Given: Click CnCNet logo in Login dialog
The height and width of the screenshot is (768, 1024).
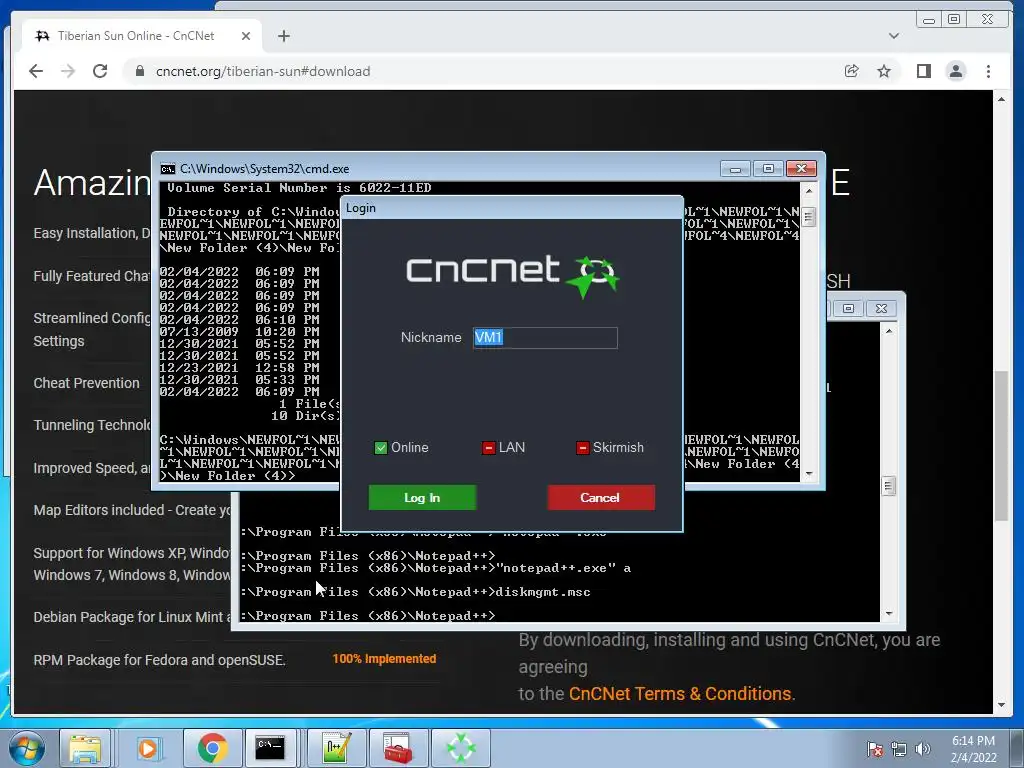Looking at the screenshot, I should click(513, 276).
